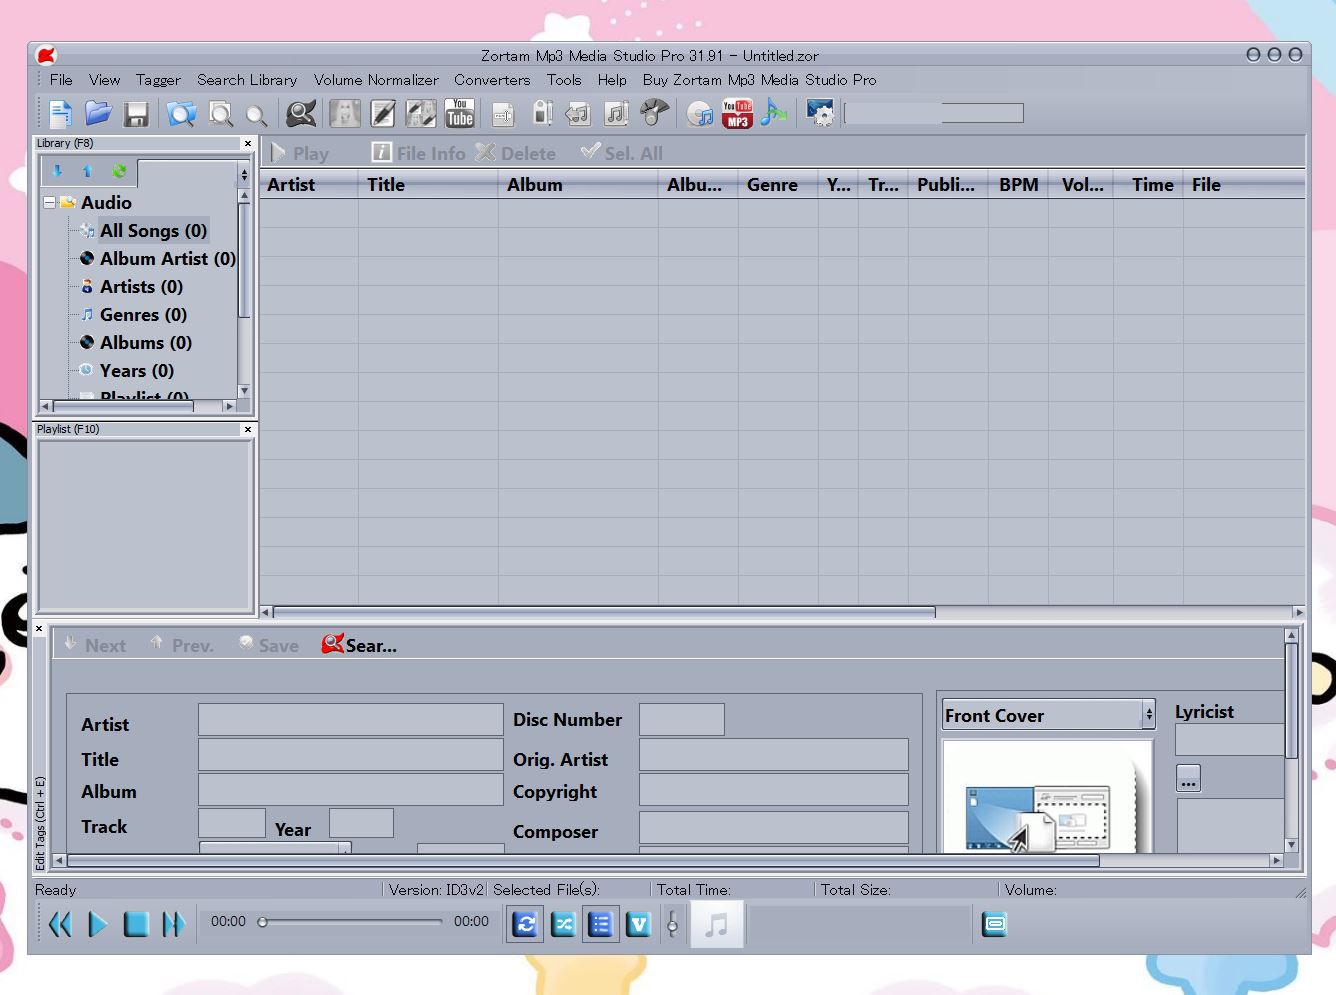Click the vertical volume slider

(x=672, y=924)
